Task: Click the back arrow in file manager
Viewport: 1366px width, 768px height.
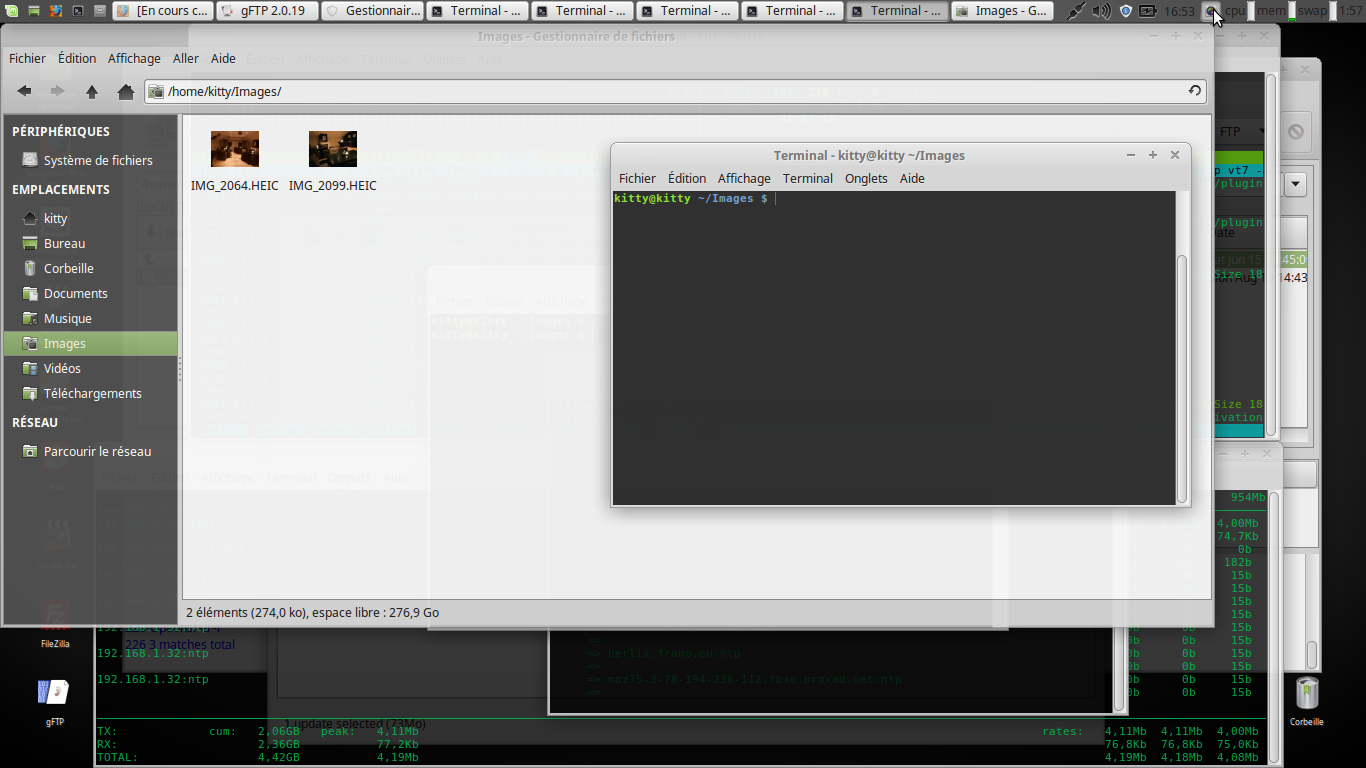Action: point(24,91)
